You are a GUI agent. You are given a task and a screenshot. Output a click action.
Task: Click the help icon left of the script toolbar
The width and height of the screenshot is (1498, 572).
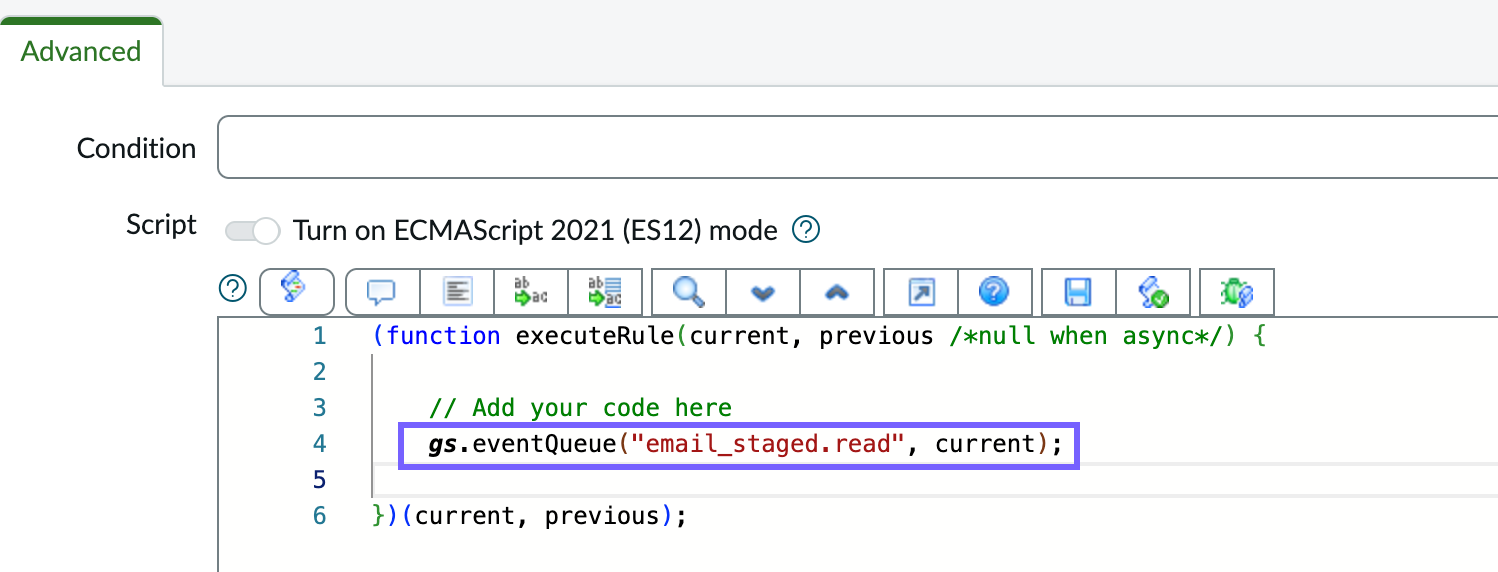[x=232, y=290]
